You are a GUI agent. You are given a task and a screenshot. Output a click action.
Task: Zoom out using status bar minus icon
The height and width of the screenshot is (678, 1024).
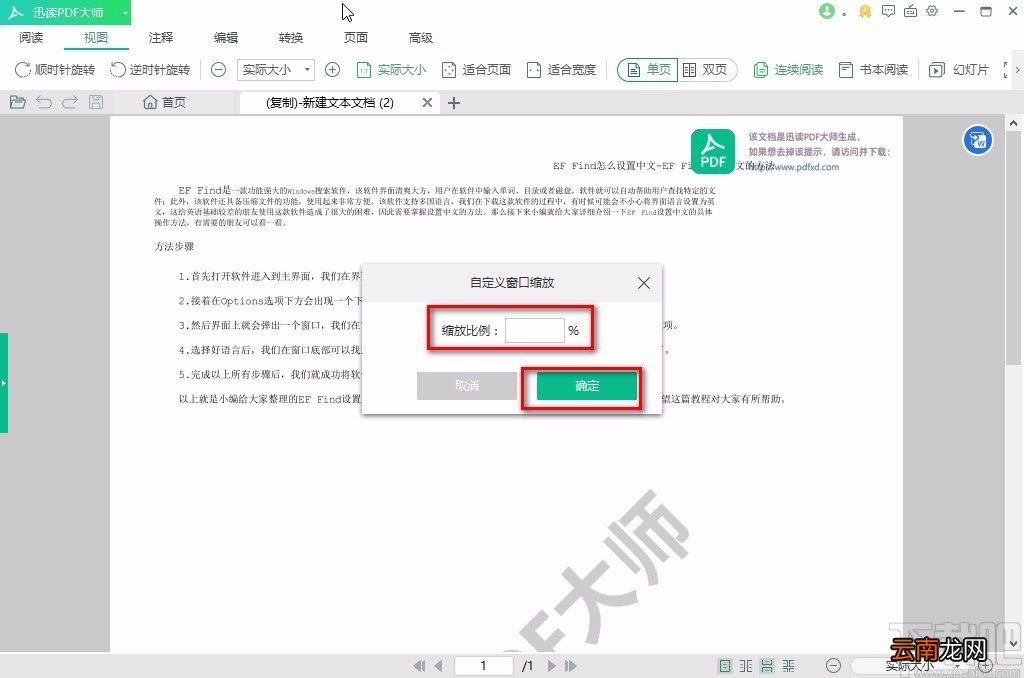(x=833, y=666)
